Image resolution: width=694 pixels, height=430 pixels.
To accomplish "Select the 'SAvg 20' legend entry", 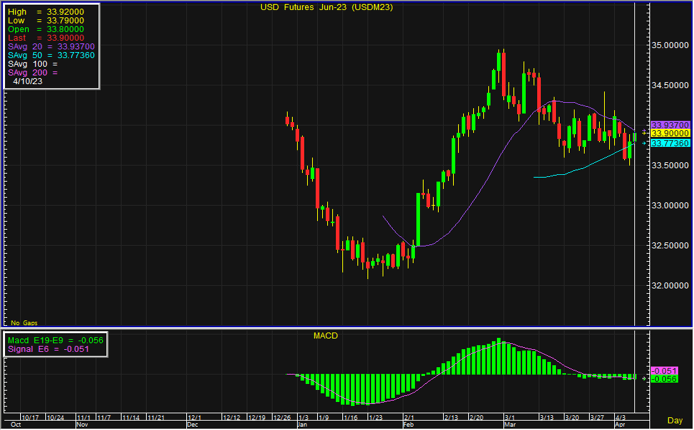I will 51,46.
